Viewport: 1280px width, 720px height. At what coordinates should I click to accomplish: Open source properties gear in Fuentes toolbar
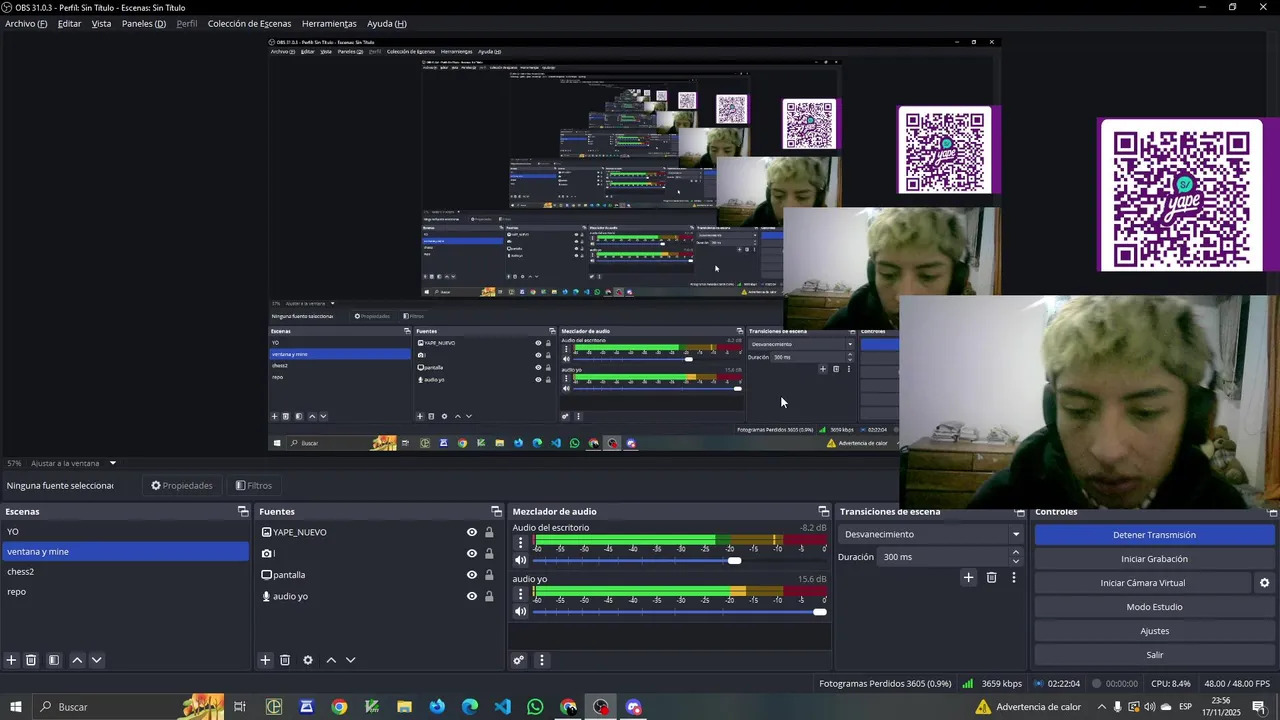308,660
